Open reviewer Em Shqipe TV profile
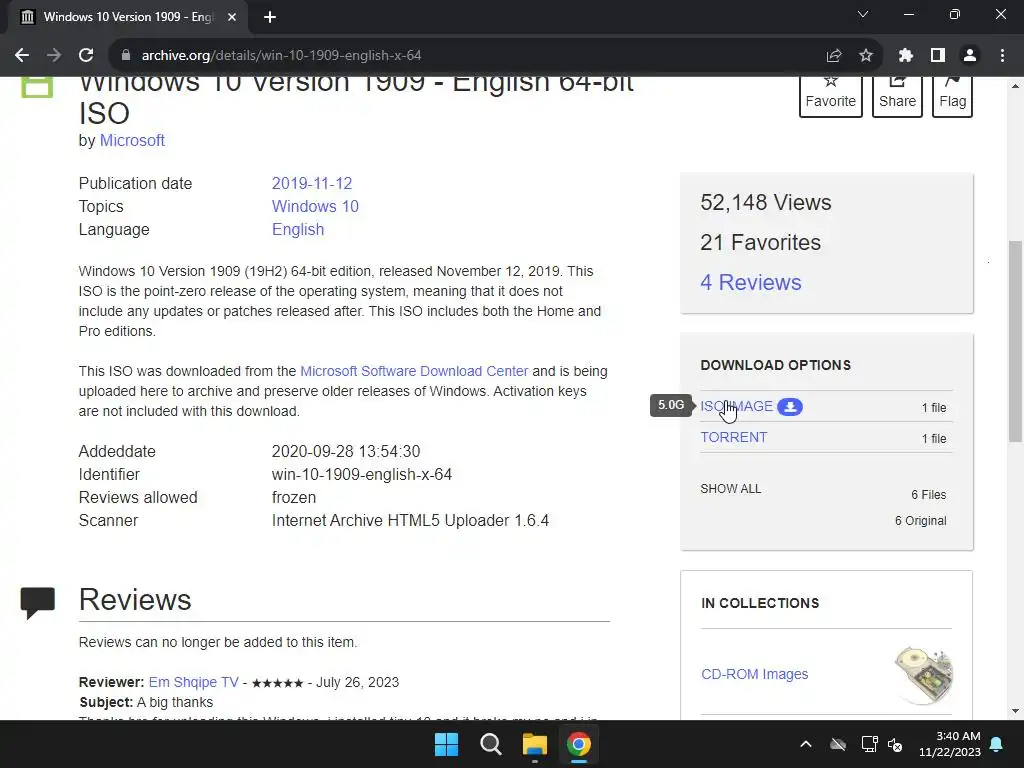Image resolution: width=1024 pixels, height=768 pixels. coord(193,682)
